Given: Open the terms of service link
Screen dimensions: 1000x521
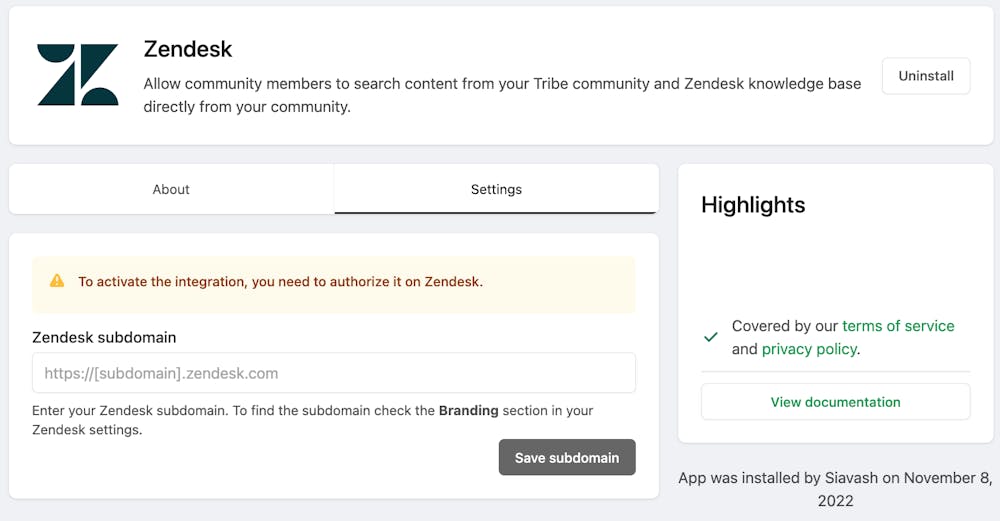Looking at the screenshot, I should point(898,326).
